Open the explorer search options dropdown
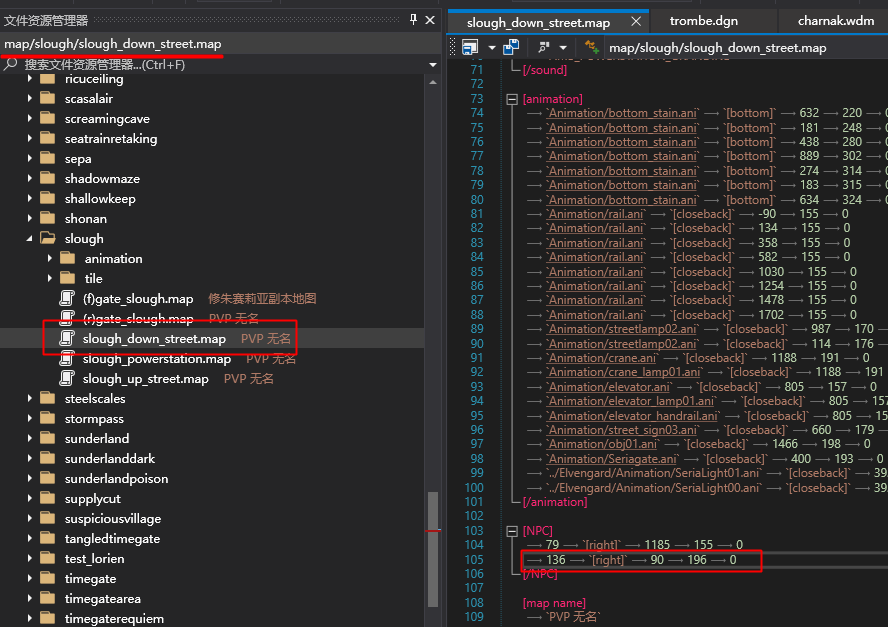 (x=433, y=65)
